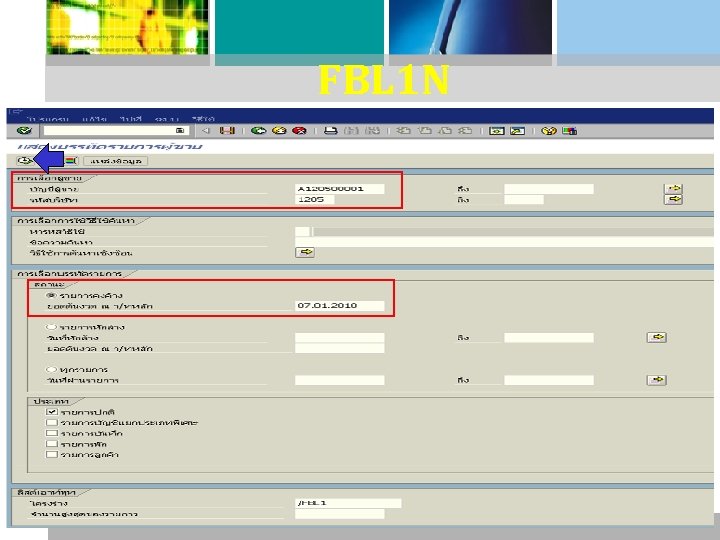Uncheck the Normal Items checkbox
The image size is (720, 540).
point(52,412)
